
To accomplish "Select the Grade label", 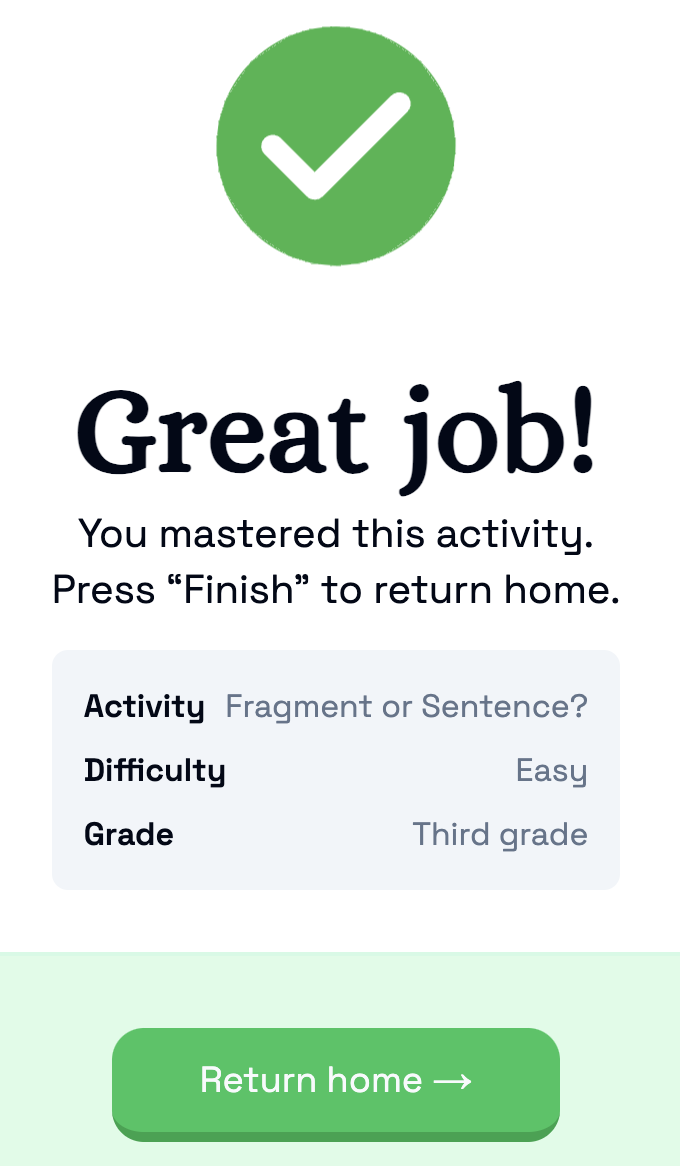I will coord(129,835).
